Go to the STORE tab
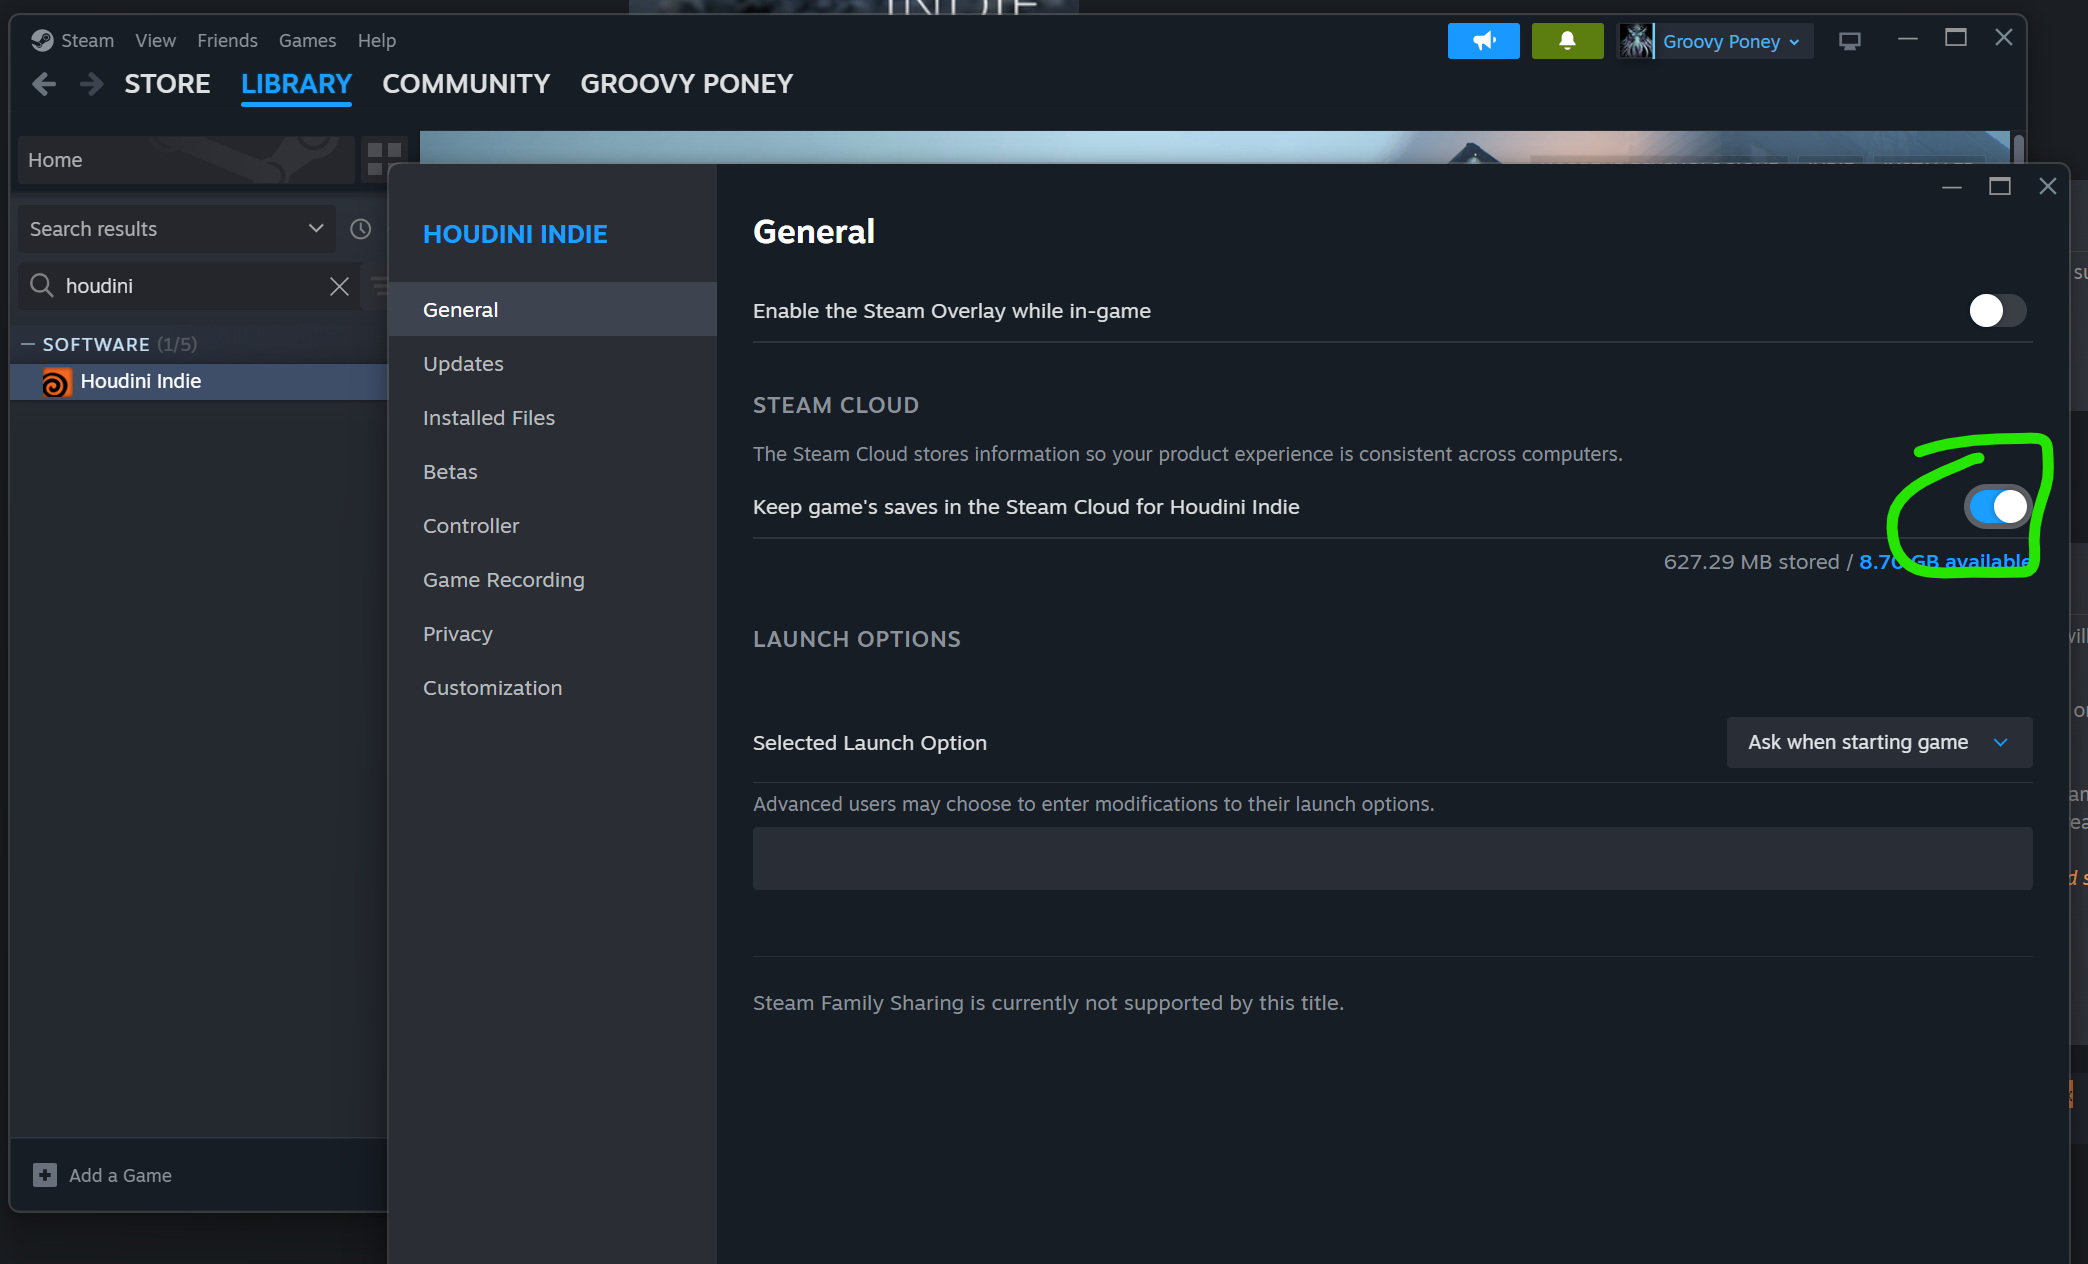The image size is (2088, 1264). point(167,84)
